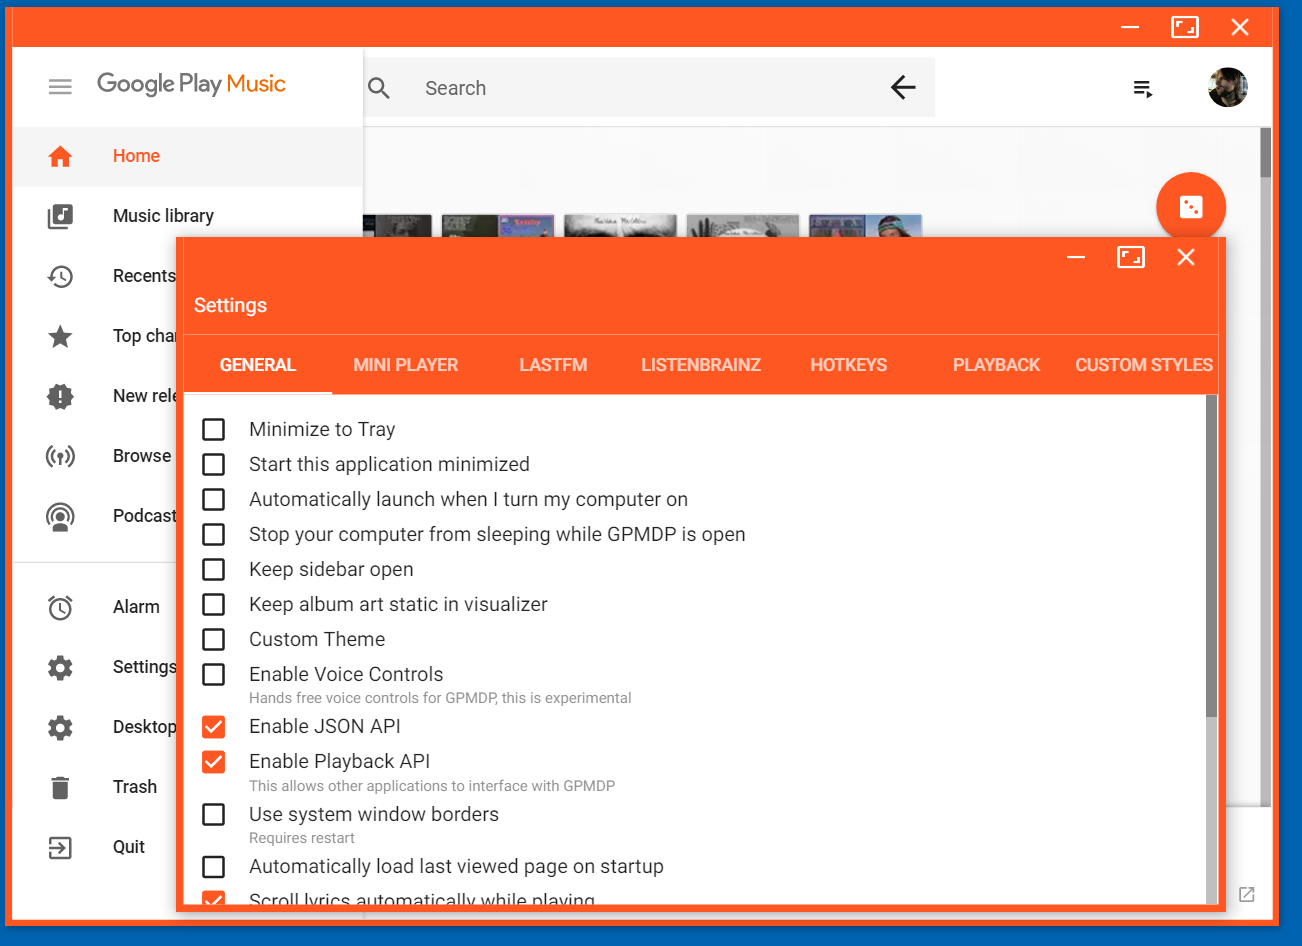Click the main window vertical scrollbar

pos(1266,153)
